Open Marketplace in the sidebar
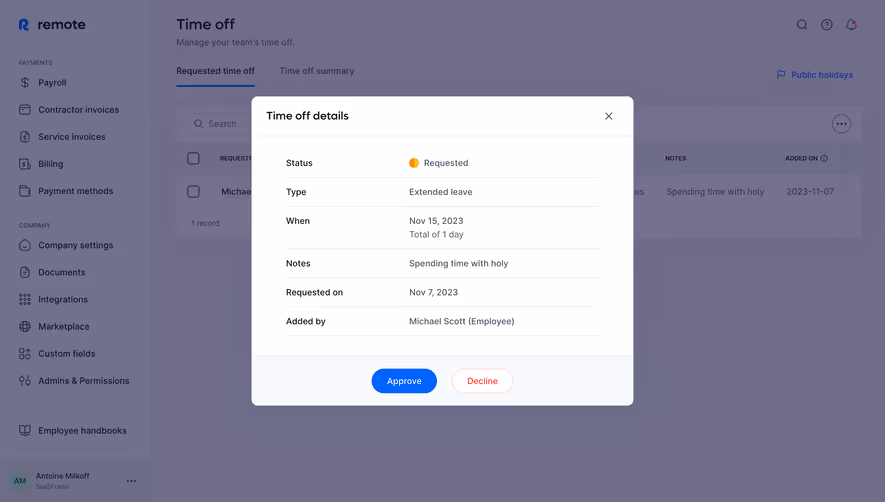 (x=64, y=326)
